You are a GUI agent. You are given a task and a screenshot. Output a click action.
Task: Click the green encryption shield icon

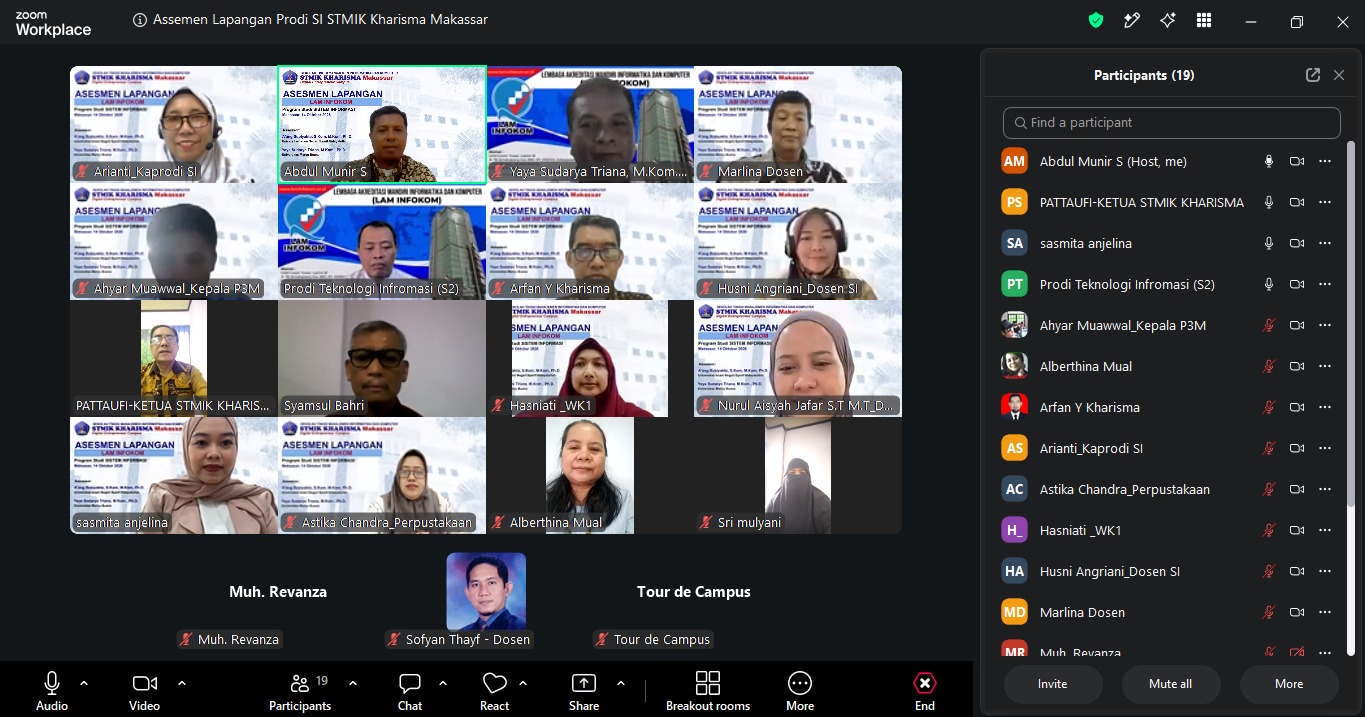1096,20
